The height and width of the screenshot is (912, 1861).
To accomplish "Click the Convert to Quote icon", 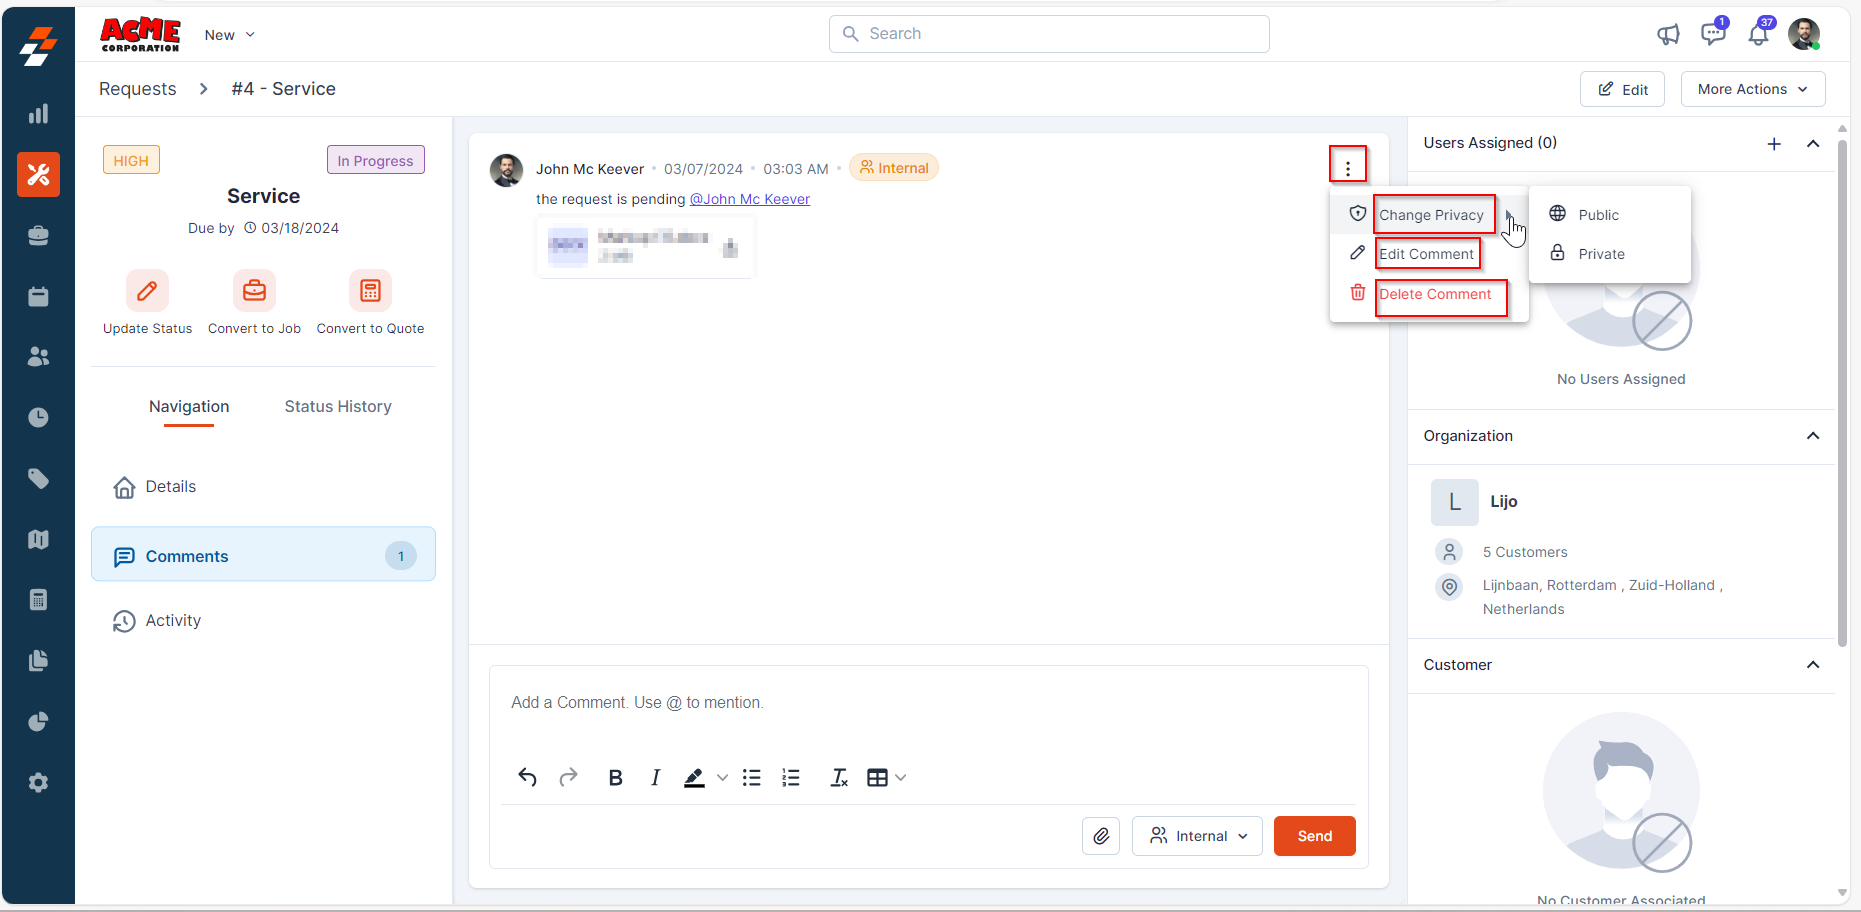I will (x=370, y=291).
